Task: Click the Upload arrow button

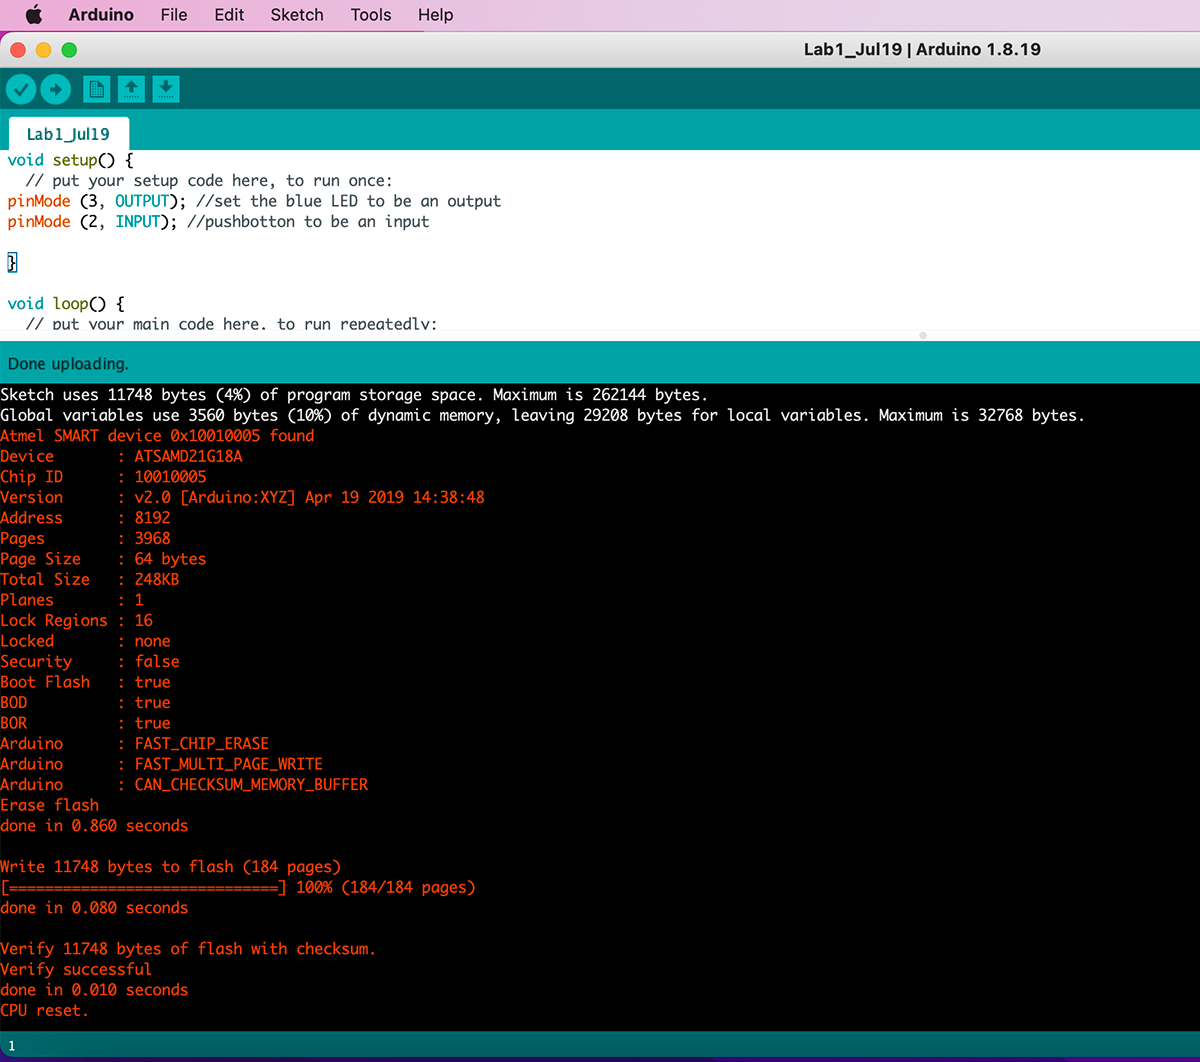Action: pyautogui.click(x=56, y=89)
